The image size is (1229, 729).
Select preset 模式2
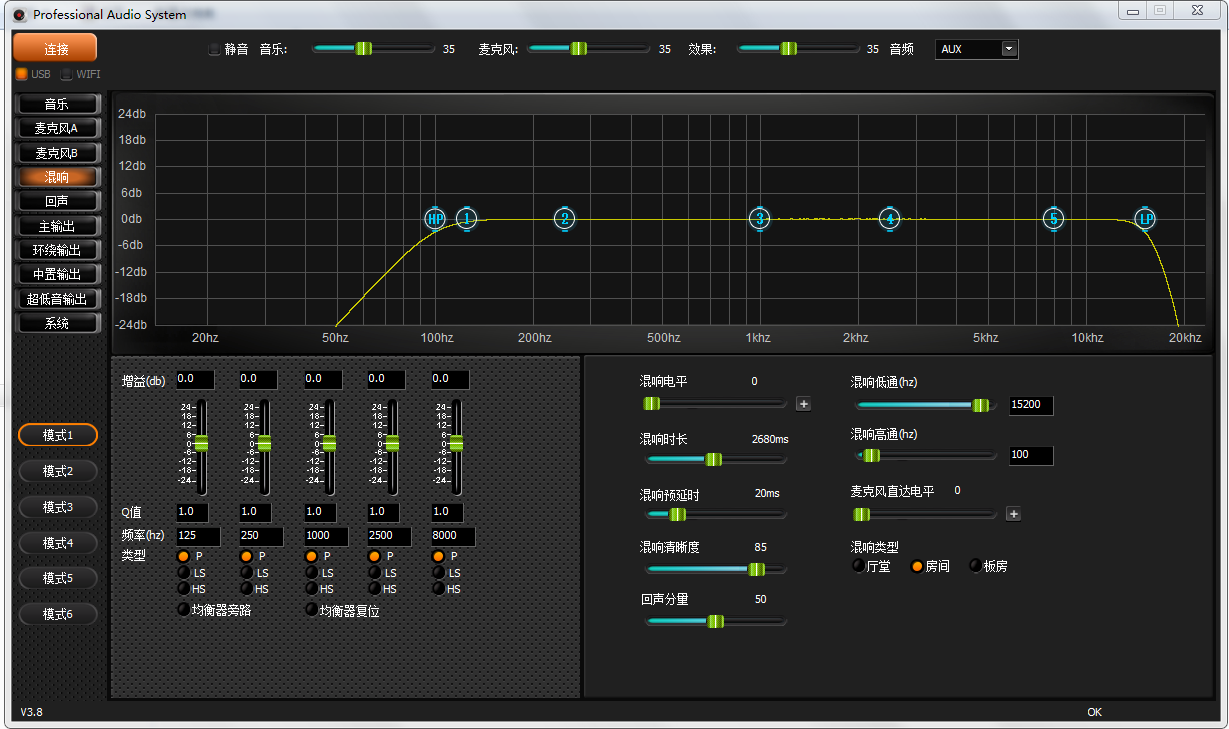pyautogui.click(x=58, y=471)
